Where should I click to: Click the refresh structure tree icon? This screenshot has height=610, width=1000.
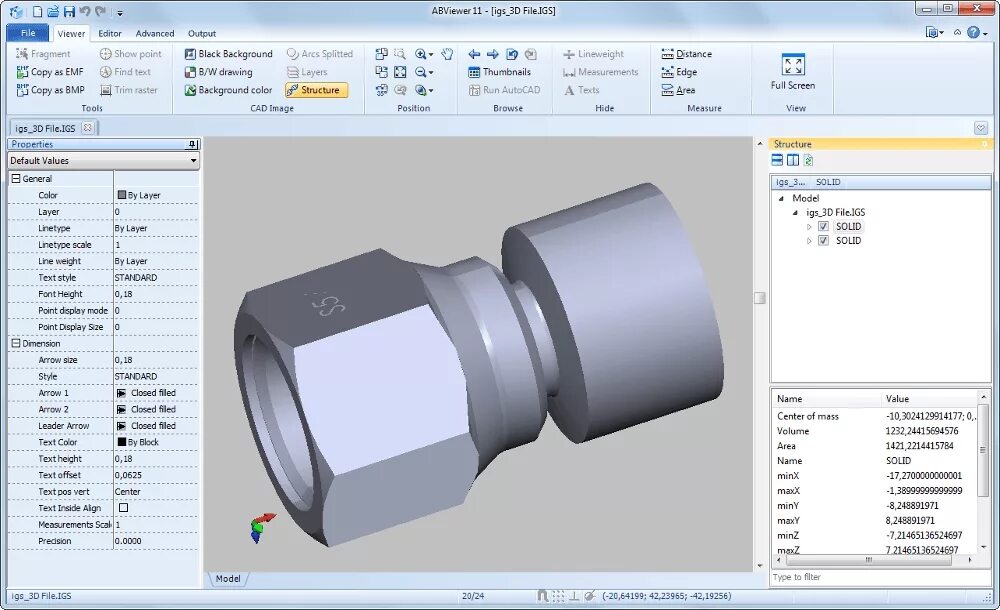[808, 160]
